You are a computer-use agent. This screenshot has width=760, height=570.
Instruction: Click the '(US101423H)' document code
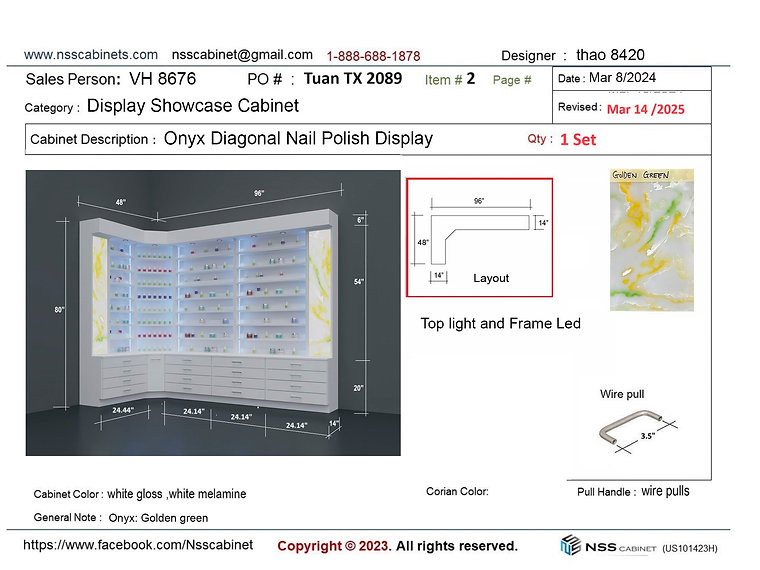[x=690, y=548]
